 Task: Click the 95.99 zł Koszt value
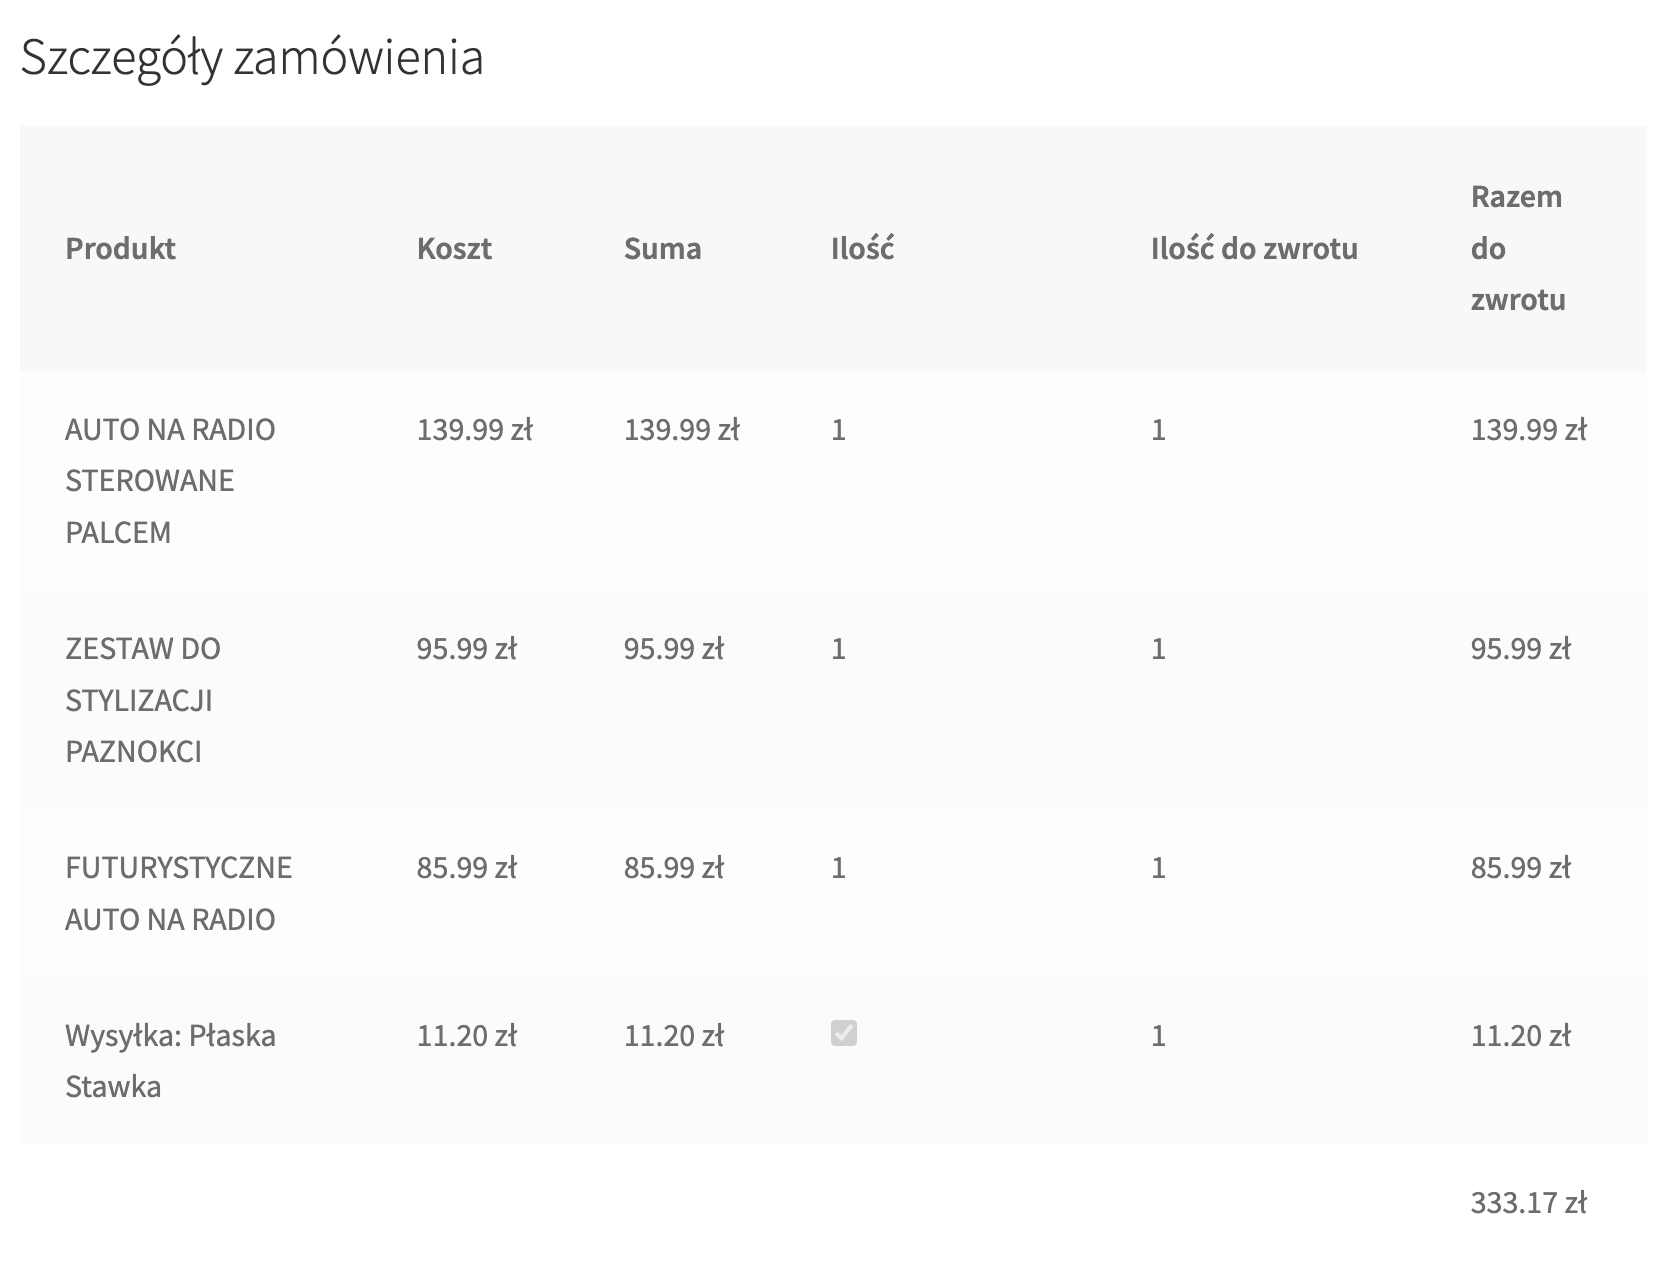point(467,649)
